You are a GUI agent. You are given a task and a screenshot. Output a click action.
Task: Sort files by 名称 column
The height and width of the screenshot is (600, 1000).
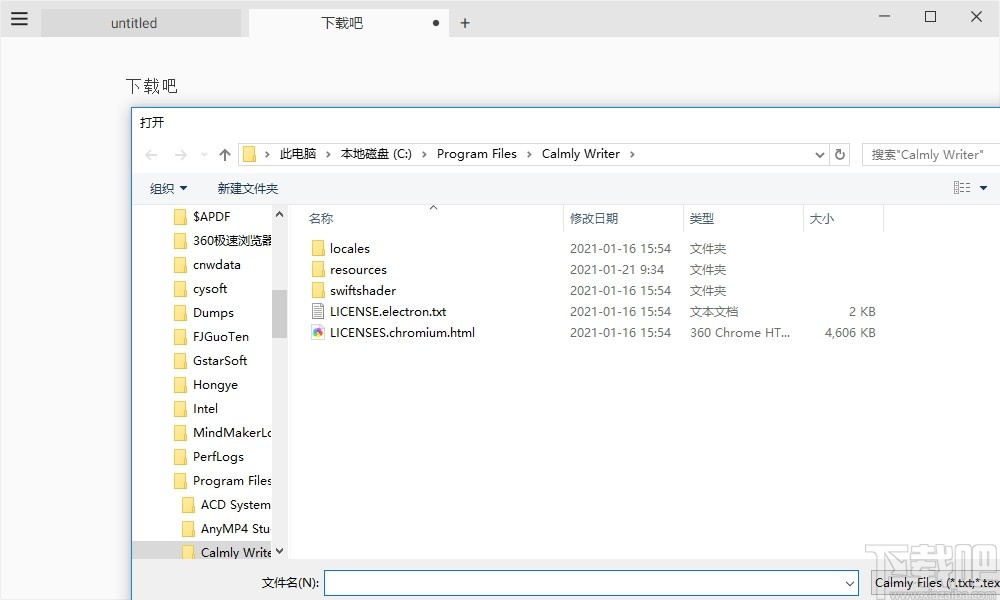tap(321, 219)
